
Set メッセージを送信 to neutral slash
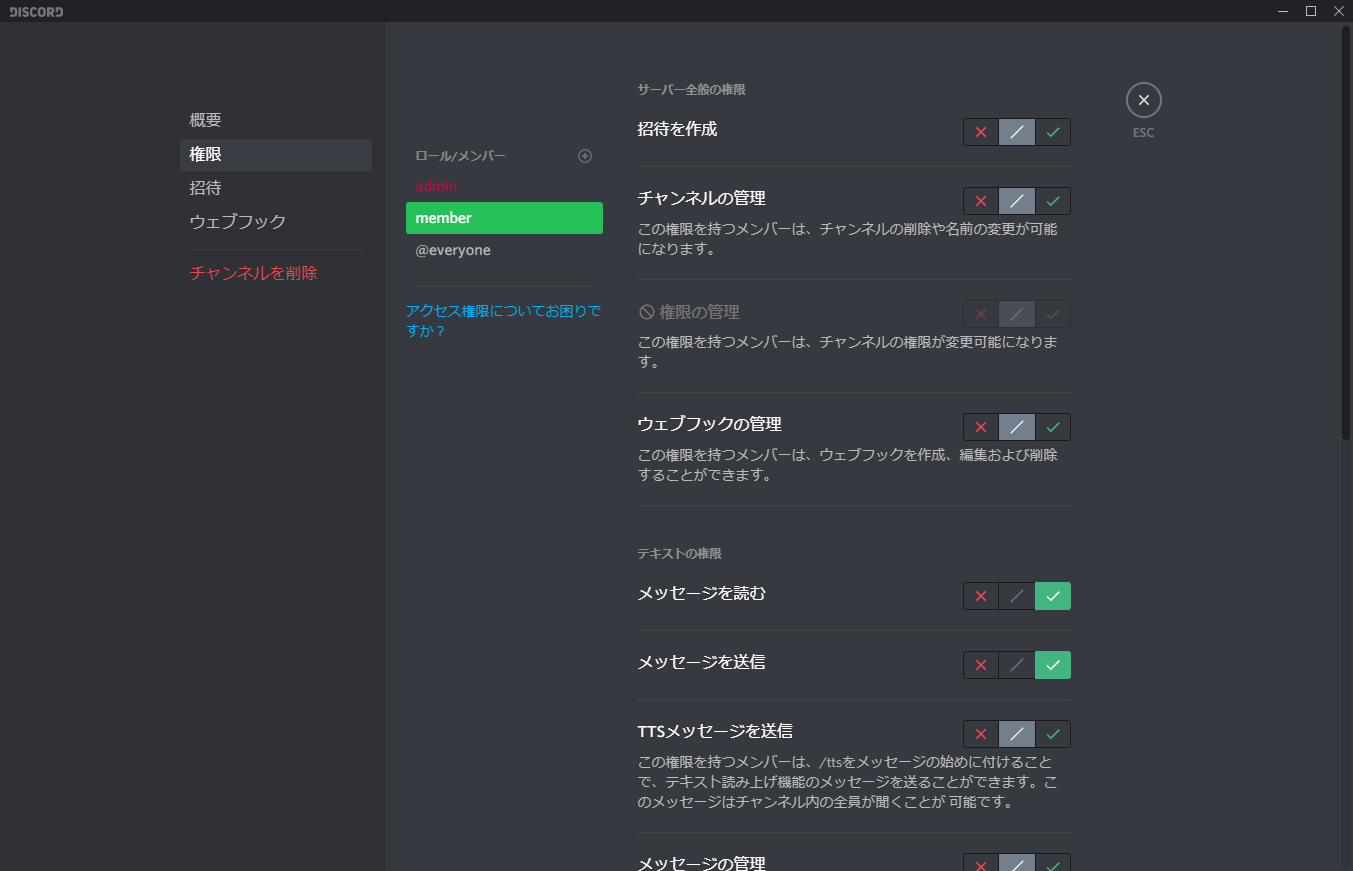(x=1017, y=665)
